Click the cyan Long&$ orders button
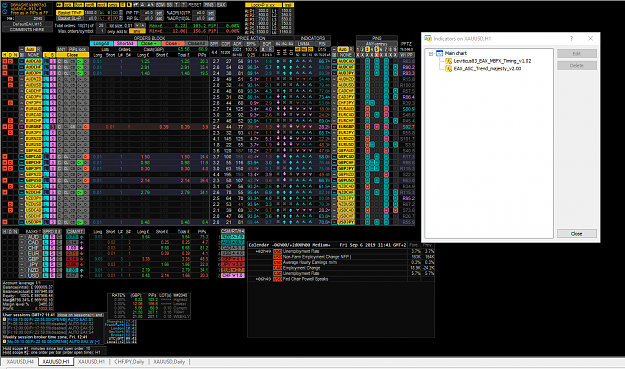Screen dimensions: 625x369 click(x=102, y=43)
